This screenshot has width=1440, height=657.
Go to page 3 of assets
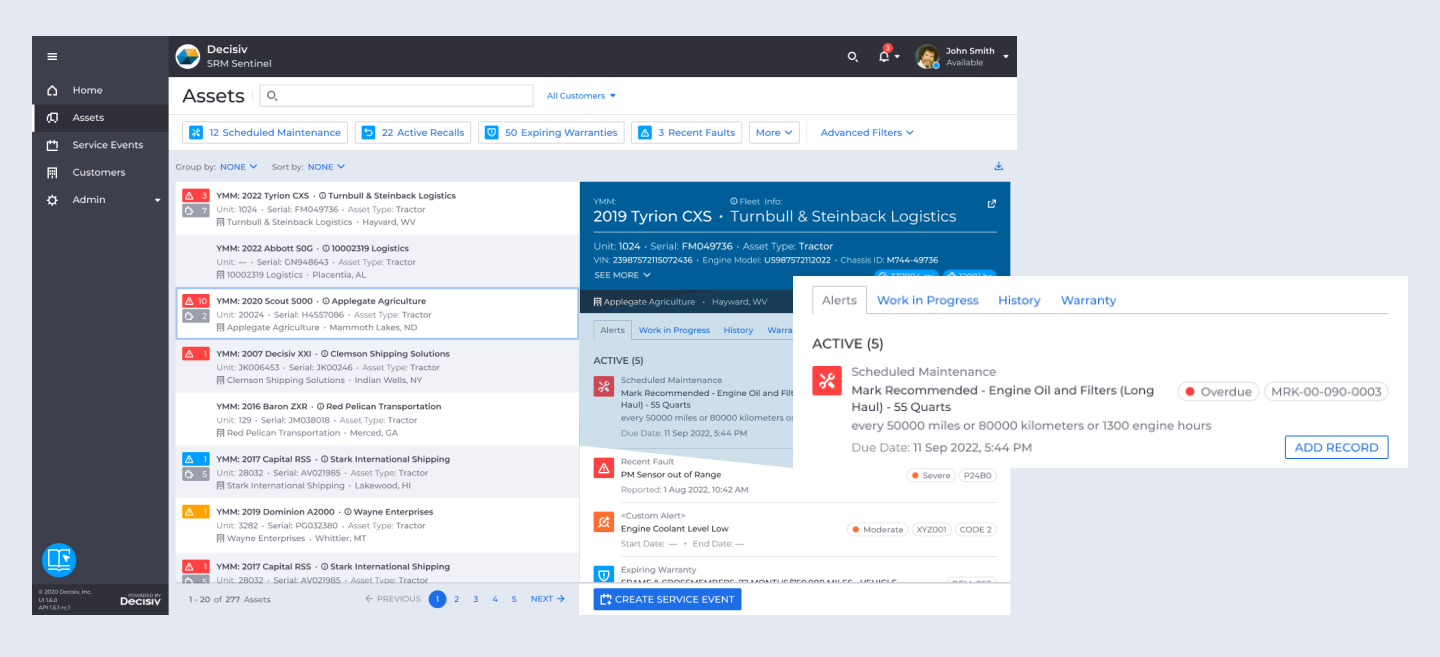click(x=476, y=599)
